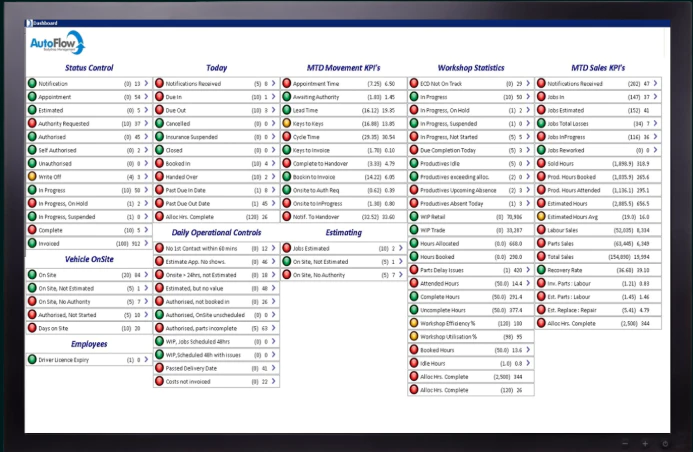Screen dimensions: 693x452
Task: Click the green indicator beside Recovery Rate
Action: click(x=541, y=270)
